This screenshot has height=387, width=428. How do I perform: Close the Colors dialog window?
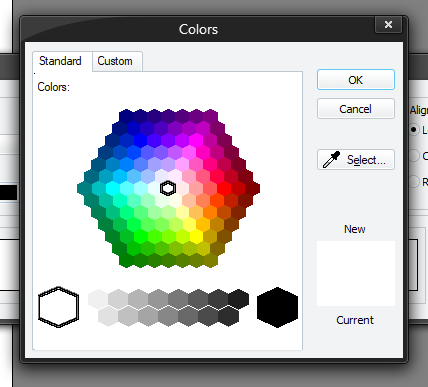click(388, 24)
